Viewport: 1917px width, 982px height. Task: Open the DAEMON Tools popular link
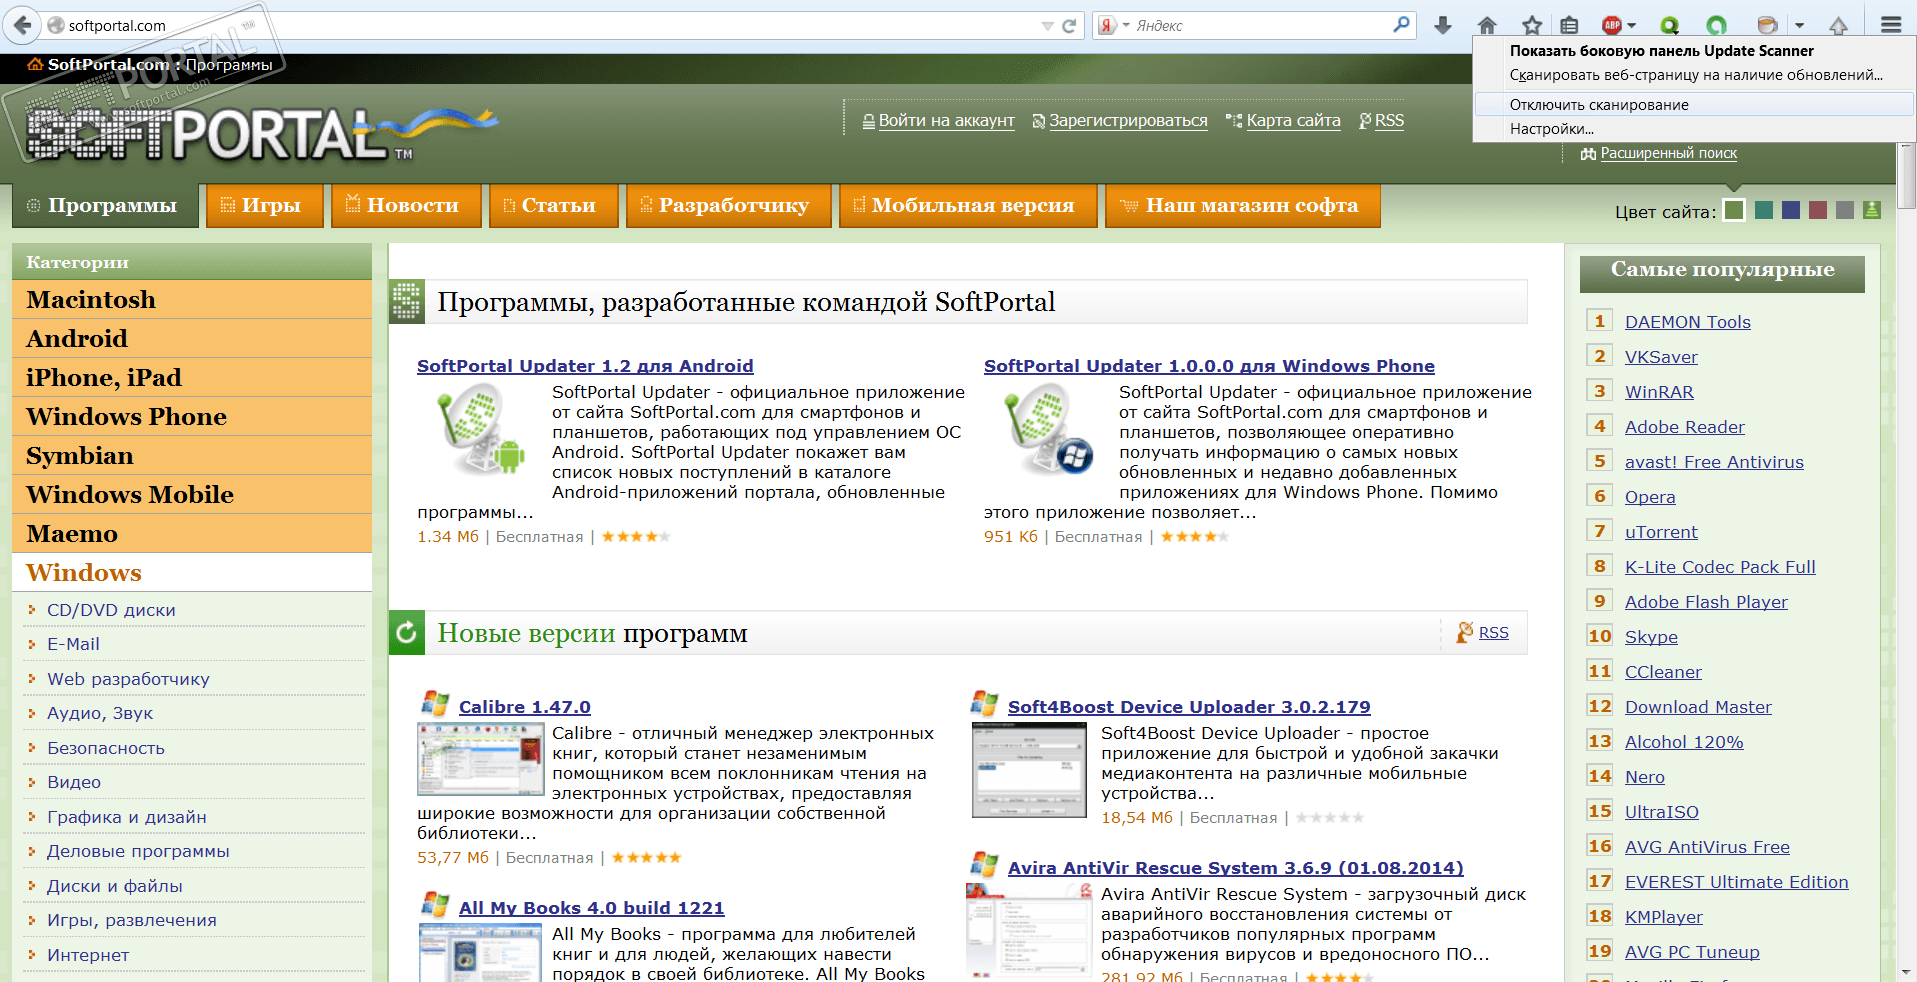click(1688, 322)
